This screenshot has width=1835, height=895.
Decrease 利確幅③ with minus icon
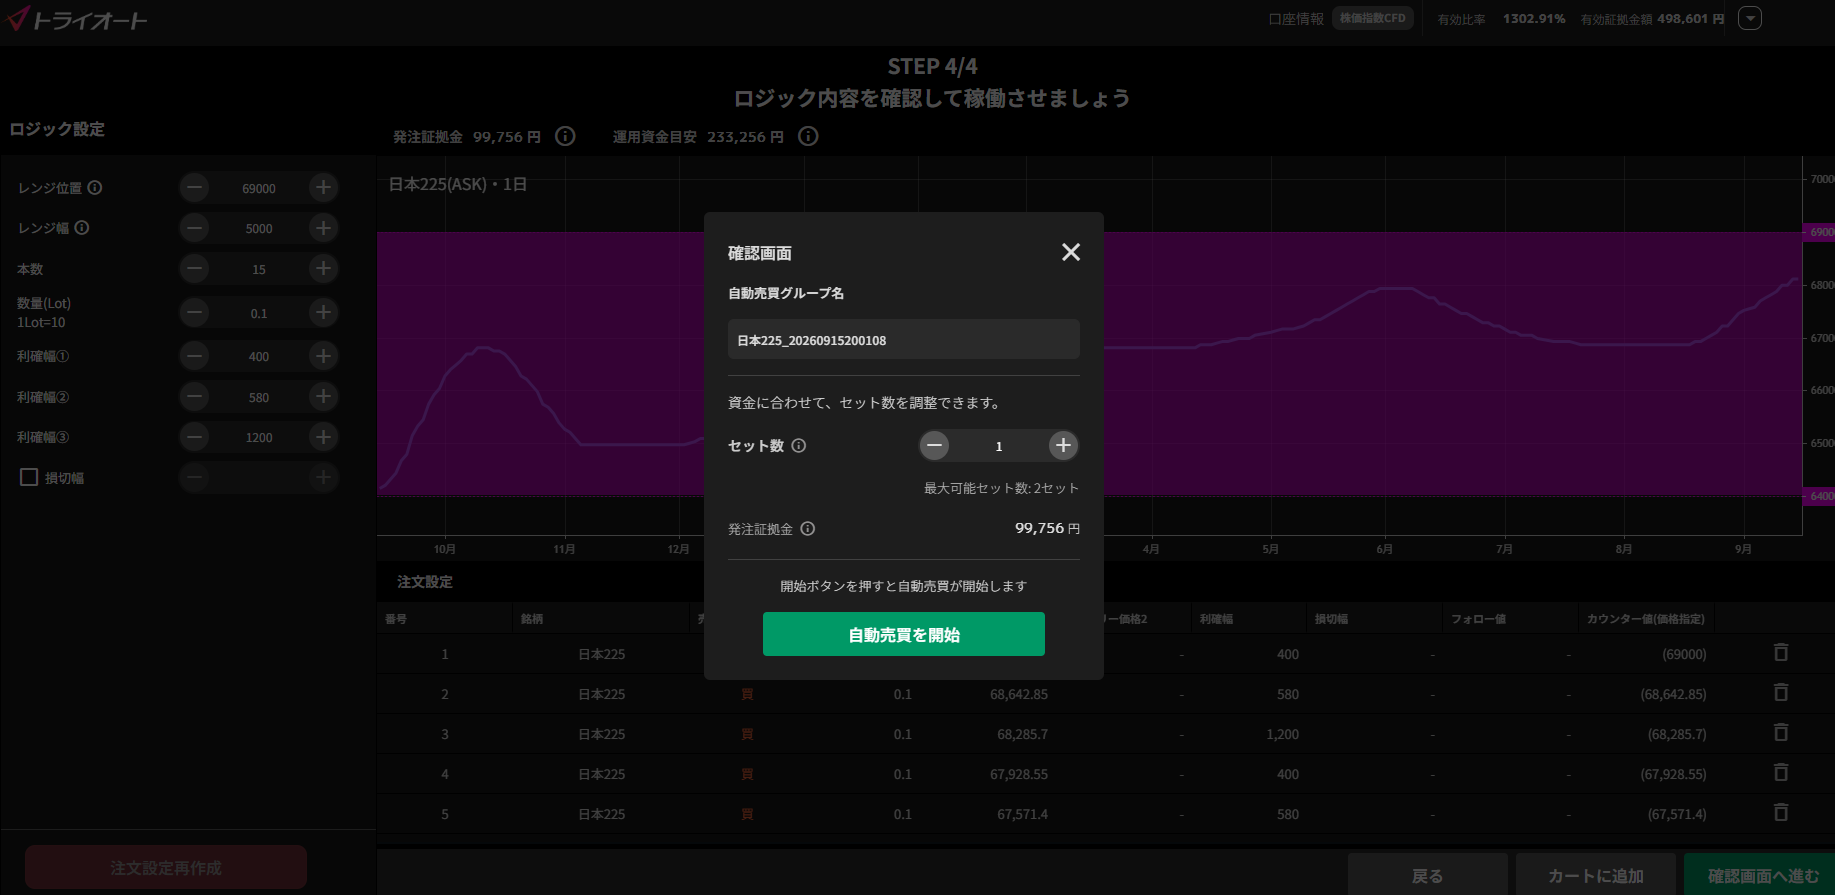(x=195, y=437)
